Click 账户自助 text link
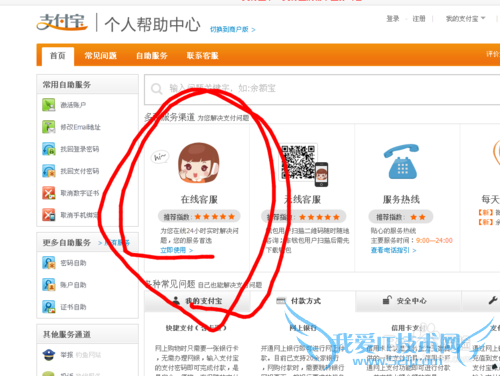The height and width of the screenshot is (376, 500). click(73, 285)
